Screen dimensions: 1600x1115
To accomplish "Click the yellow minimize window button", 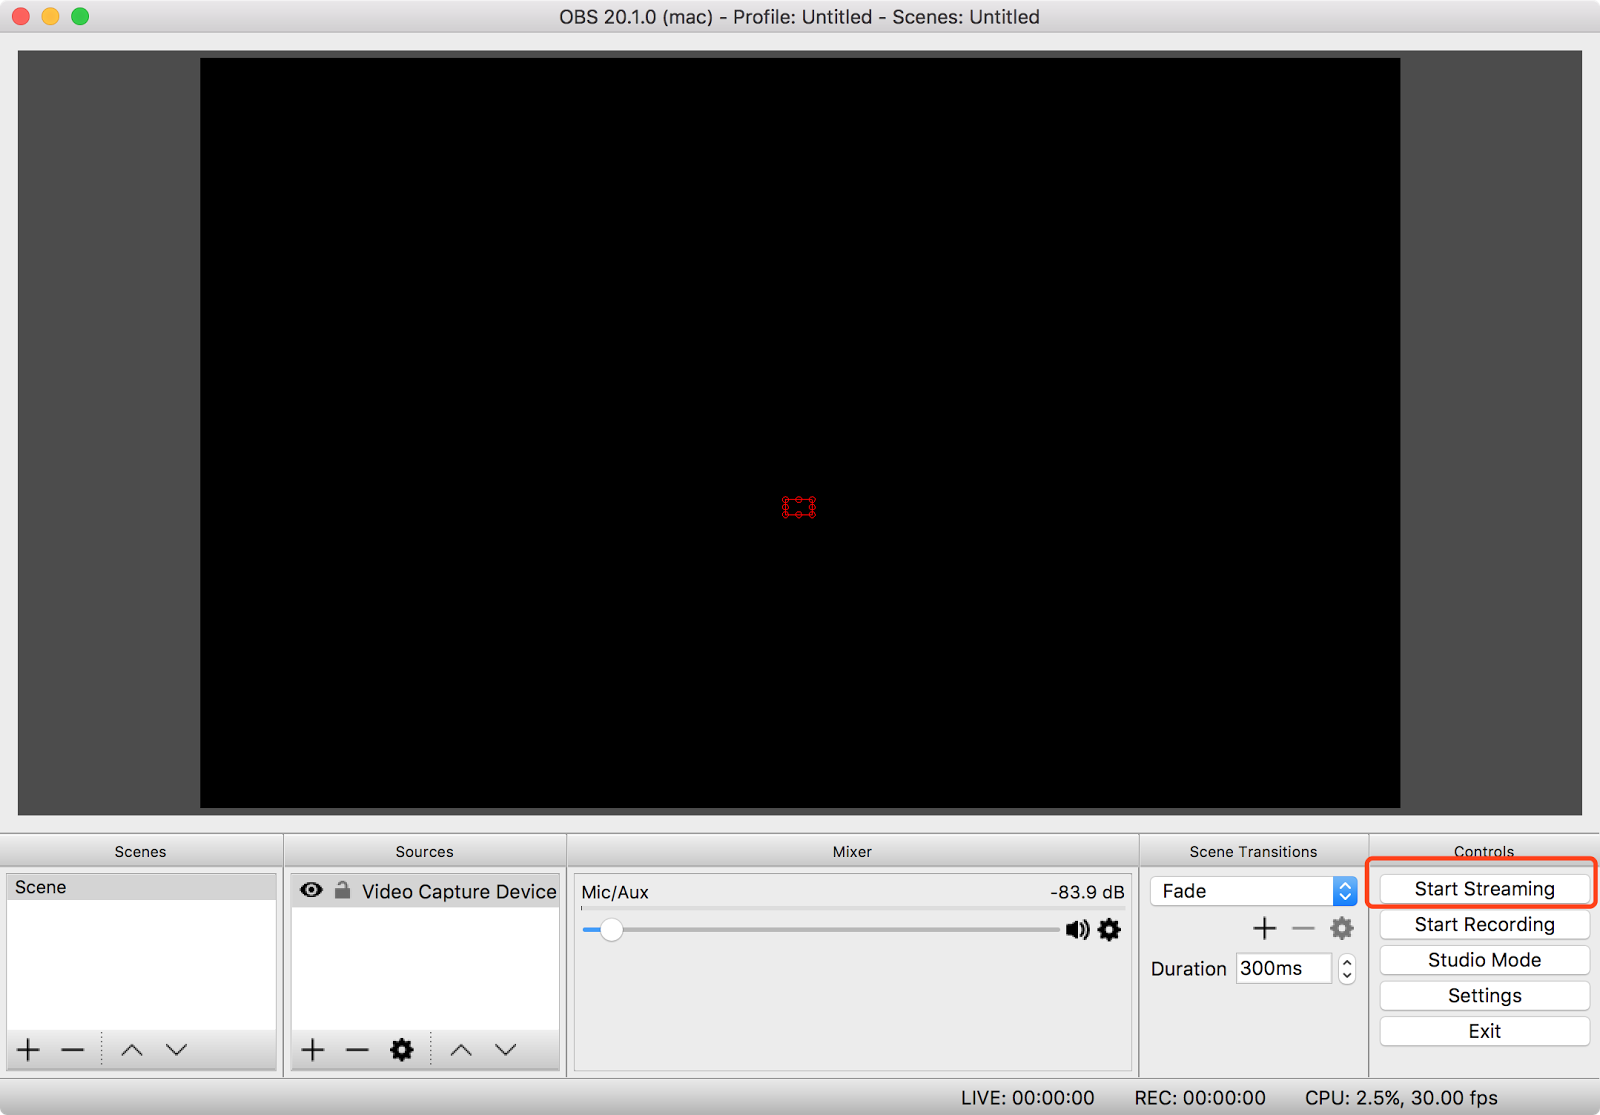I will (x=50, y=16).
